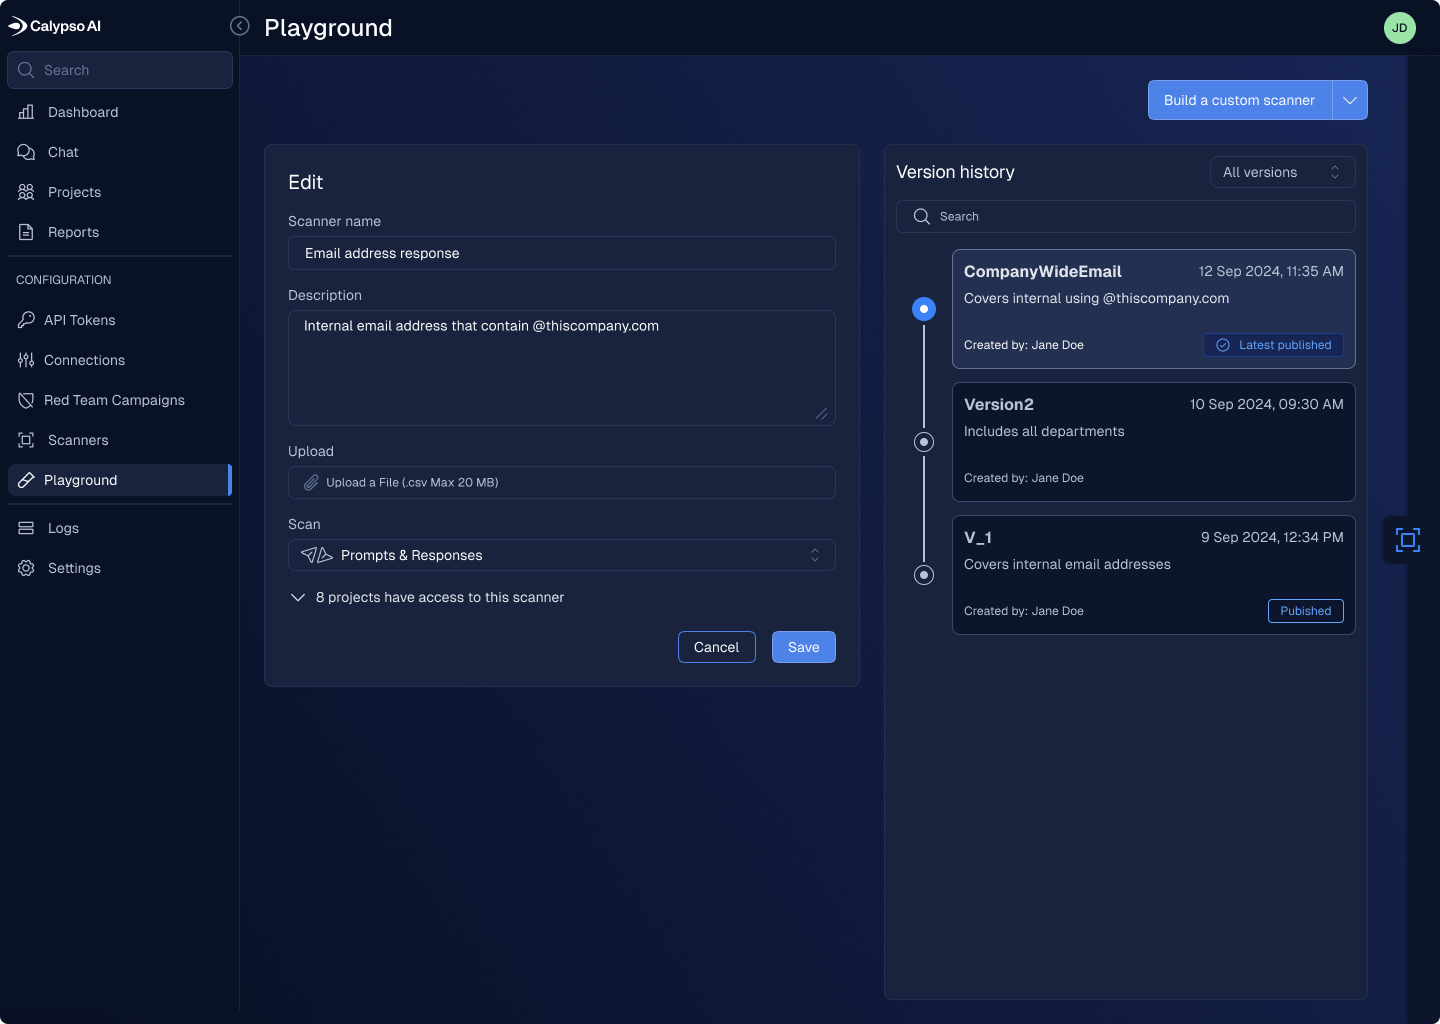Open Red Team Campaigns in sidebar
The height and width of the screenshot is (1024, 1440).
click(114, 400)
